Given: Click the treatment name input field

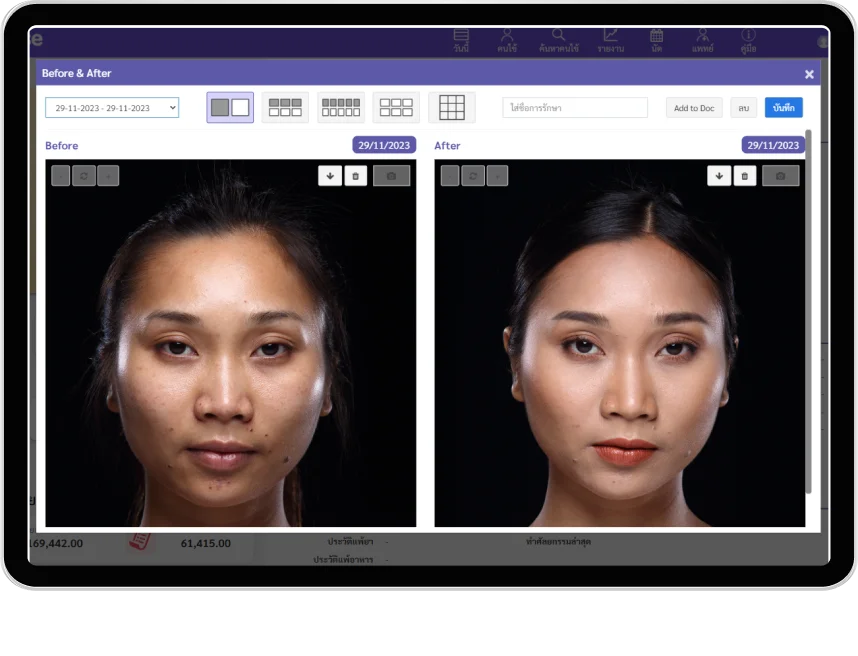Looking at the screenshot, I should tap(575, 108).
